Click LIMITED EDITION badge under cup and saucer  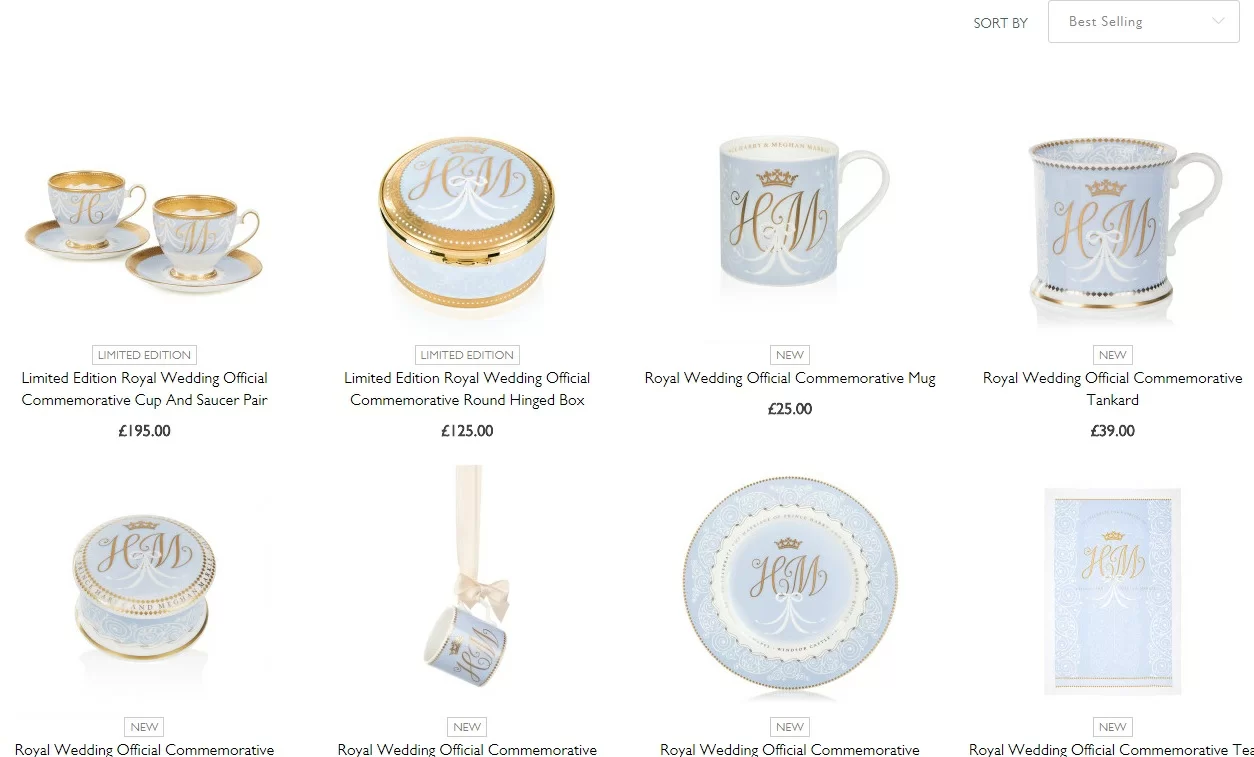click(144, 355)
